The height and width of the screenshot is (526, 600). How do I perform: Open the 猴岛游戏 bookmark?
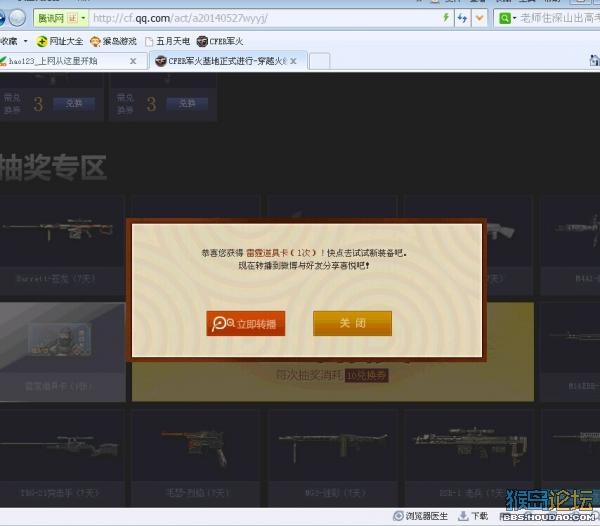coord(113,41)
